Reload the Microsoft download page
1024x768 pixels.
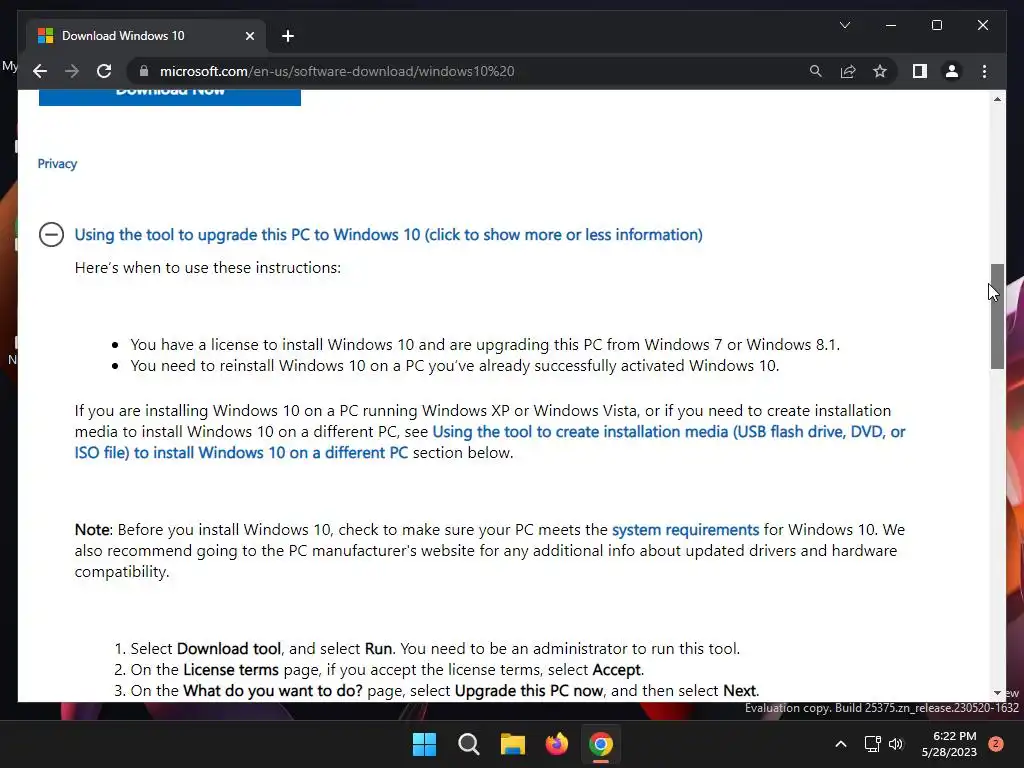tap(104, 71)
